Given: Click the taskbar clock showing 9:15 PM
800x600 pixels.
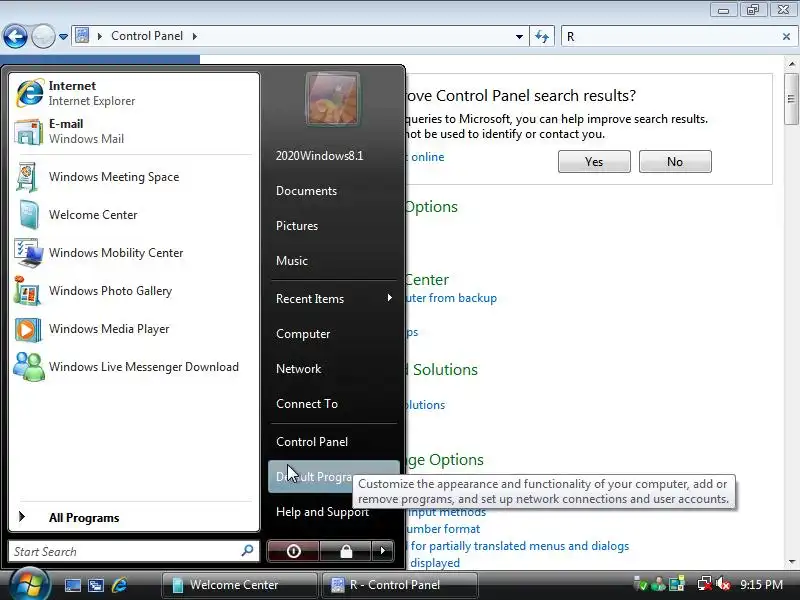Looking at the screenshot, I should point(761,585).
